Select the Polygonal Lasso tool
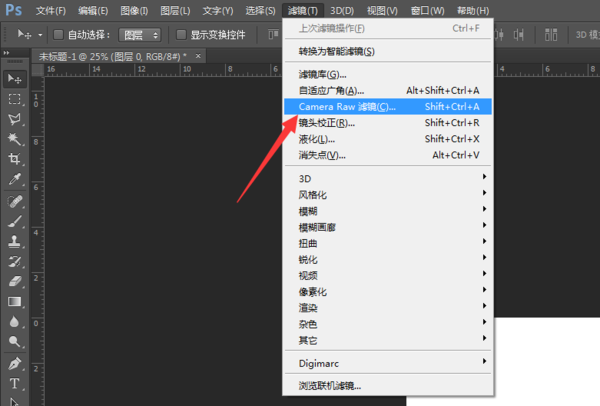This screenshot has width=600, height=406. [x=15, y=119]
